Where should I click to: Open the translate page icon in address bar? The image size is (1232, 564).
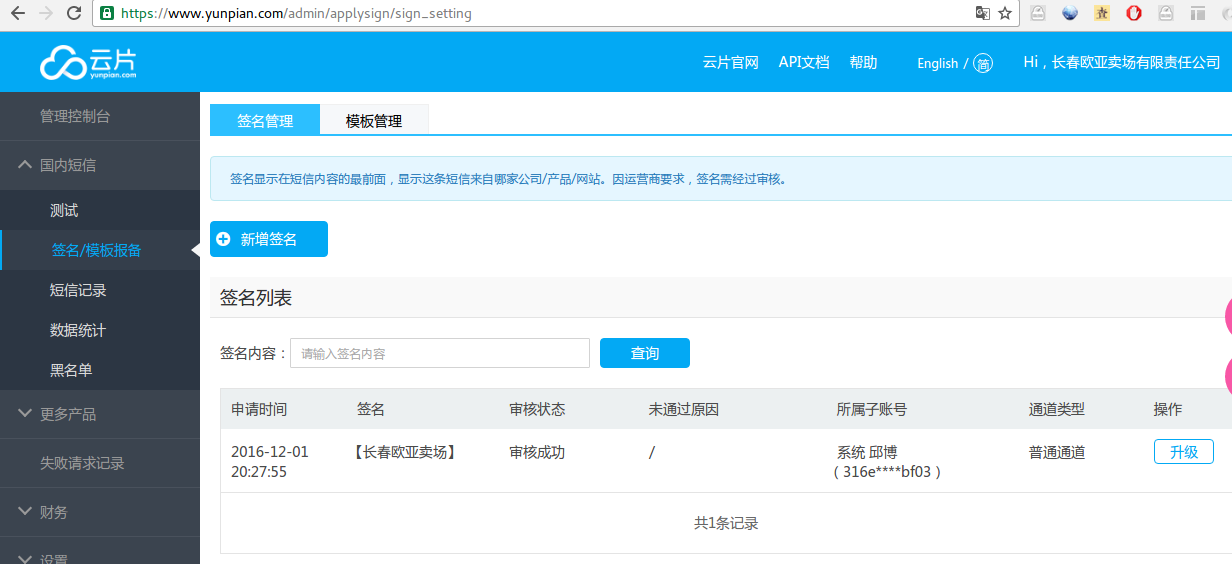[983, 14]
